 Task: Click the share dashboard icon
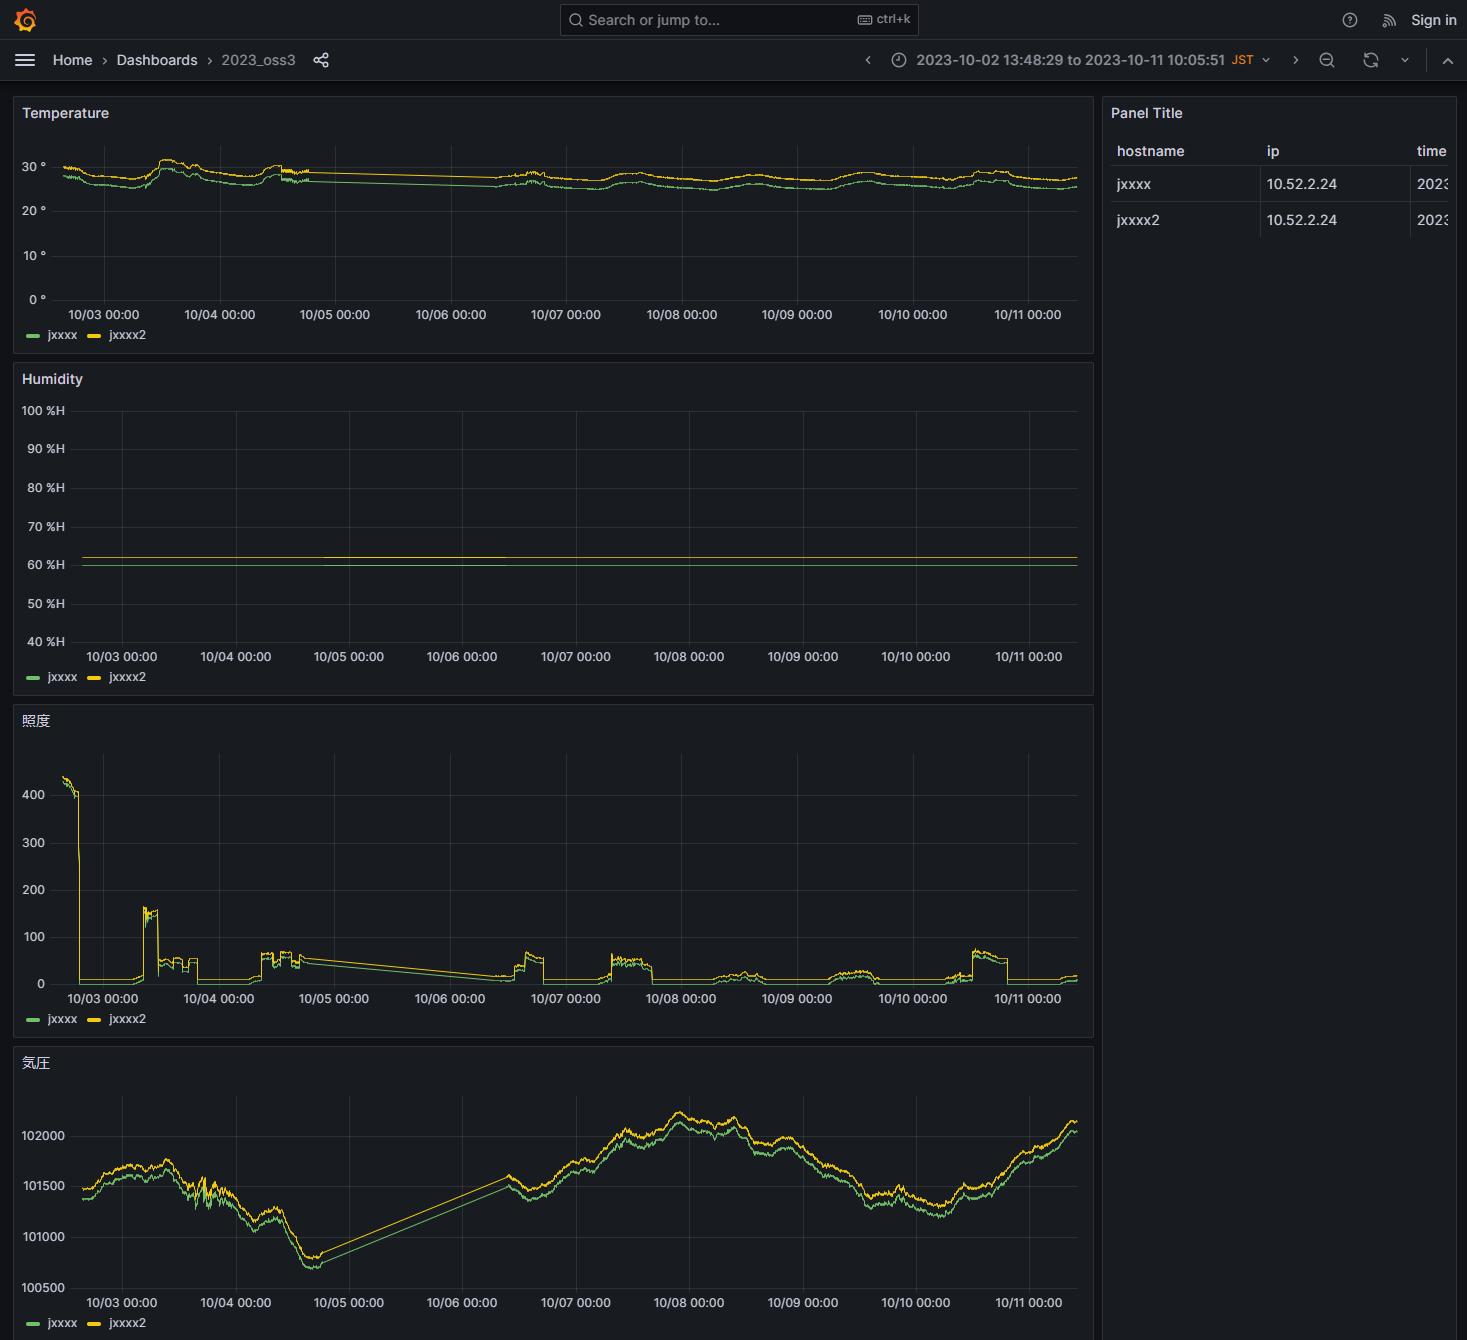coord(321,60)
